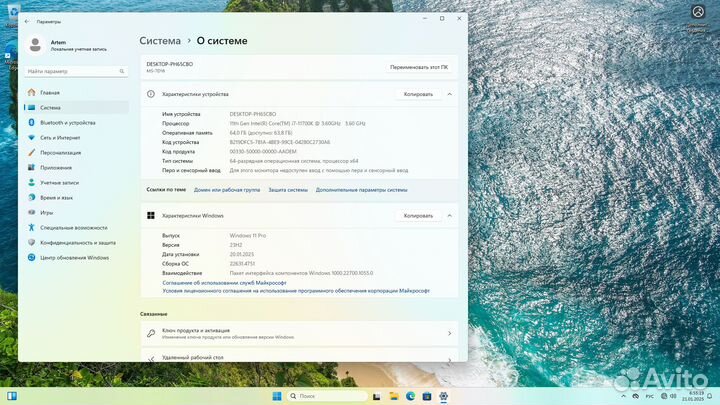Open the Учетные записи section via its icon

(31, 182)
